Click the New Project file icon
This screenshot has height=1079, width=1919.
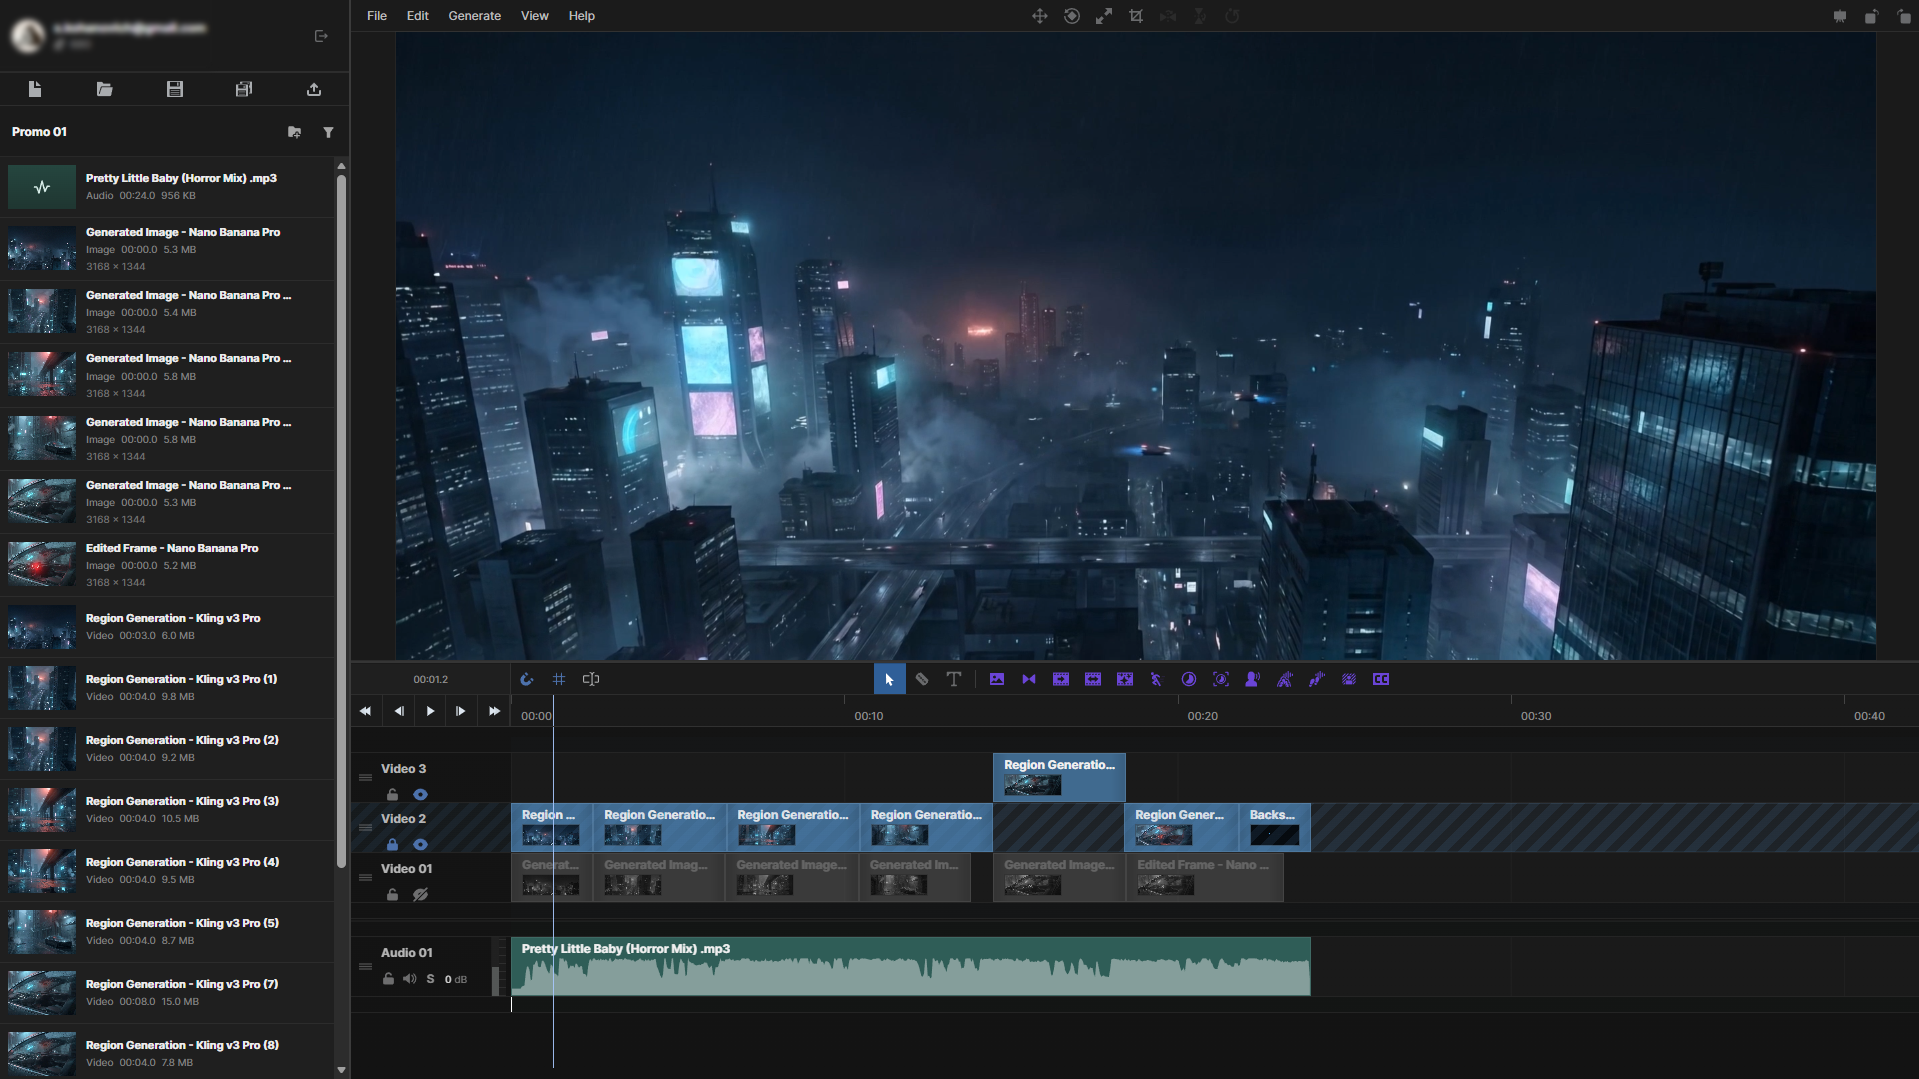point(35,89)
